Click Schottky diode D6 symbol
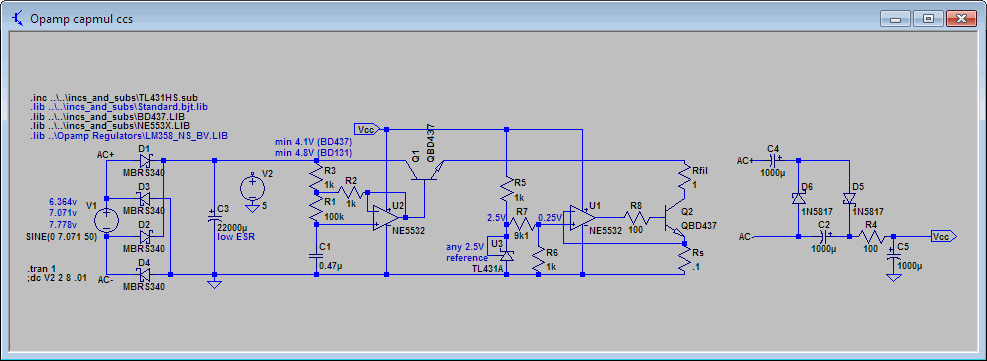The width and height of the screenshot is (987, 361). tap(798, 199)
